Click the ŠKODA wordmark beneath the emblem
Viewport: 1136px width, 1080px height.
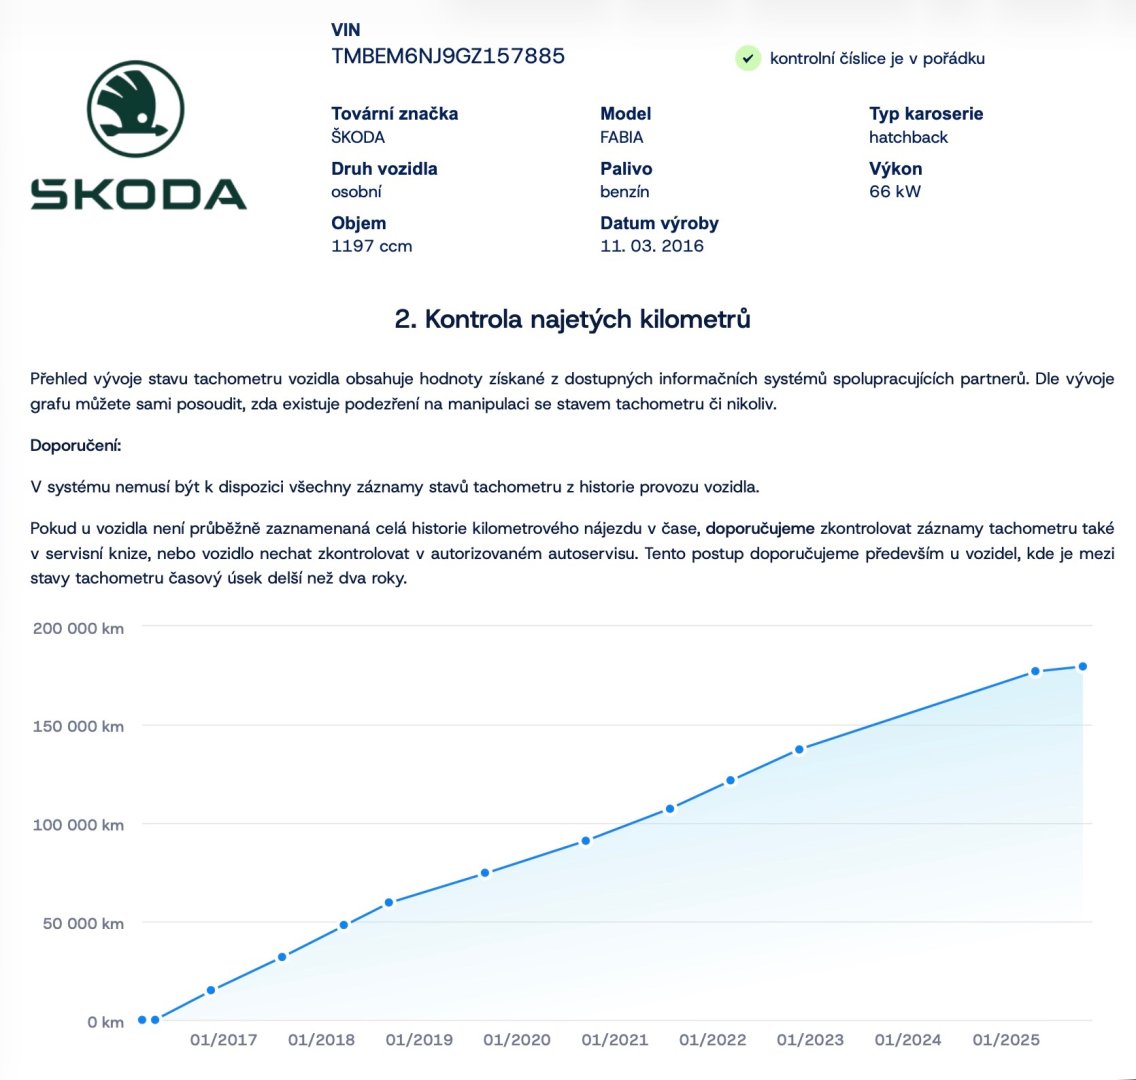(x=138, y=194)
